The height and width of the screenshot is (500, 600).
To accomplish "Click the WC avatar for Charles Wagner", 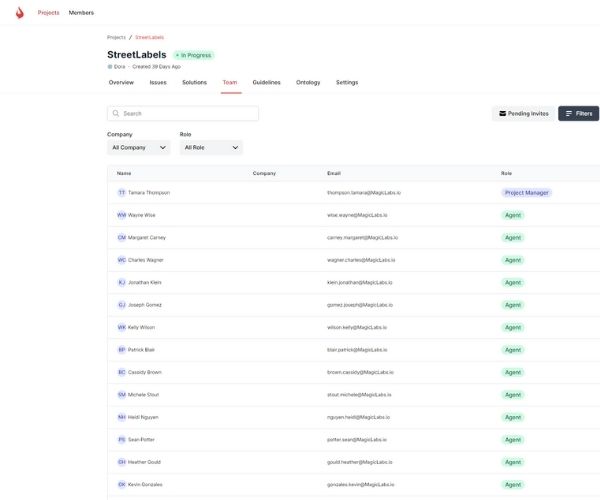I will click(x=122, y=260).
